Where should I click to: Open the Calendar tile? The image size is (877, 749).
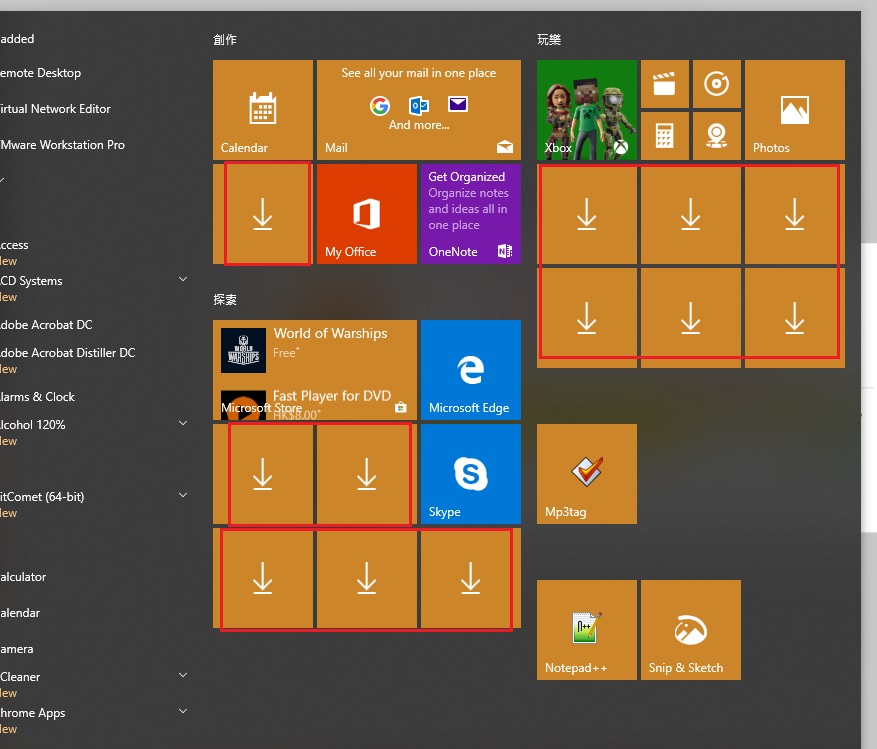(x=262, y=110)
